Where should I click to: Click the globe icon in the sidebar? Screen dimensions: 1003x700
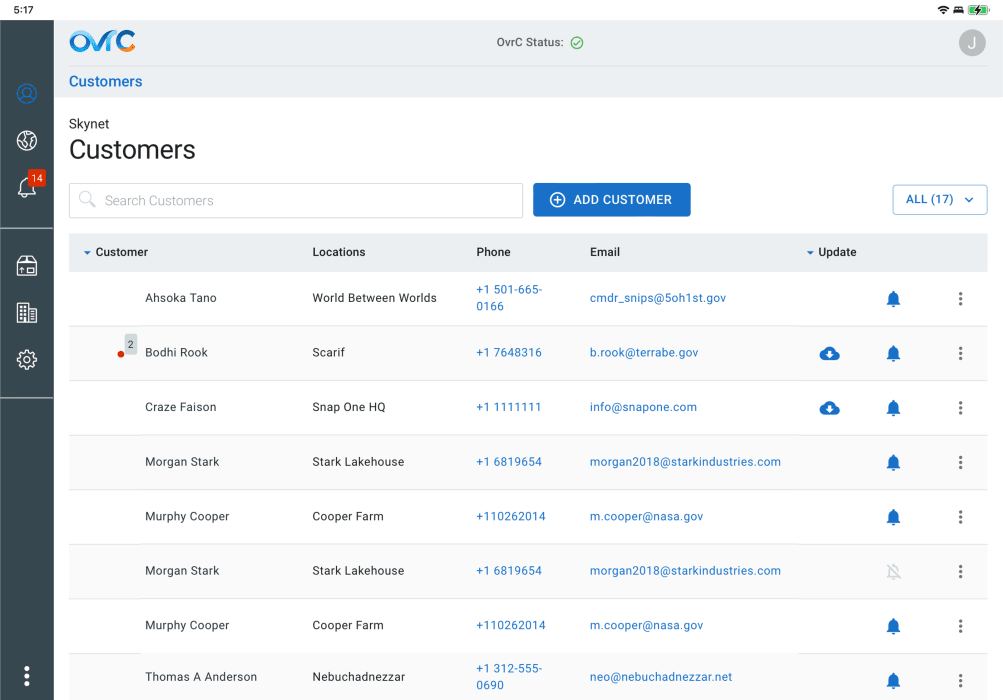(x=27, y=140)
